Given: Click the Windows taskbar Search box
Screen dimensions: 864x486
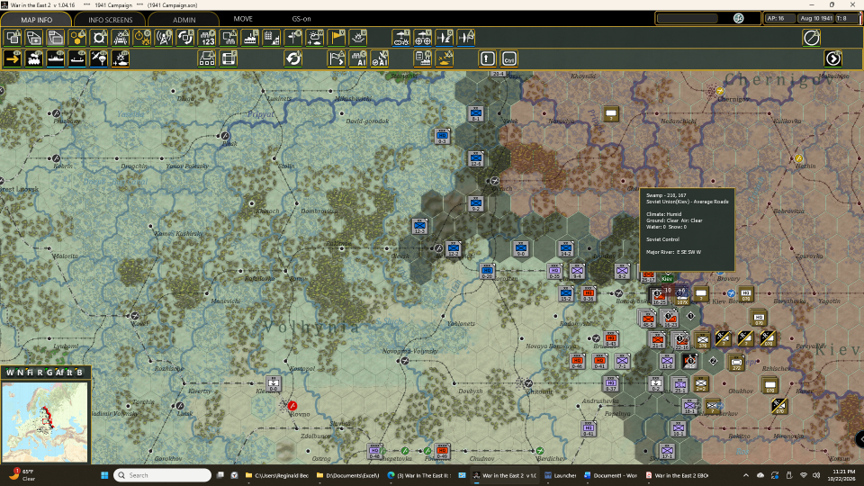Looking at the screenshot, I should pos(163,475).
